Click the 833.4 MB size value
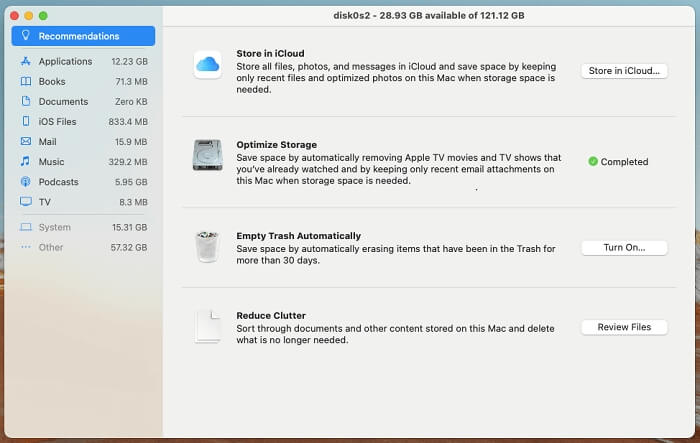The height and width of the screenshot is (443, 700). tap(128, 121)
